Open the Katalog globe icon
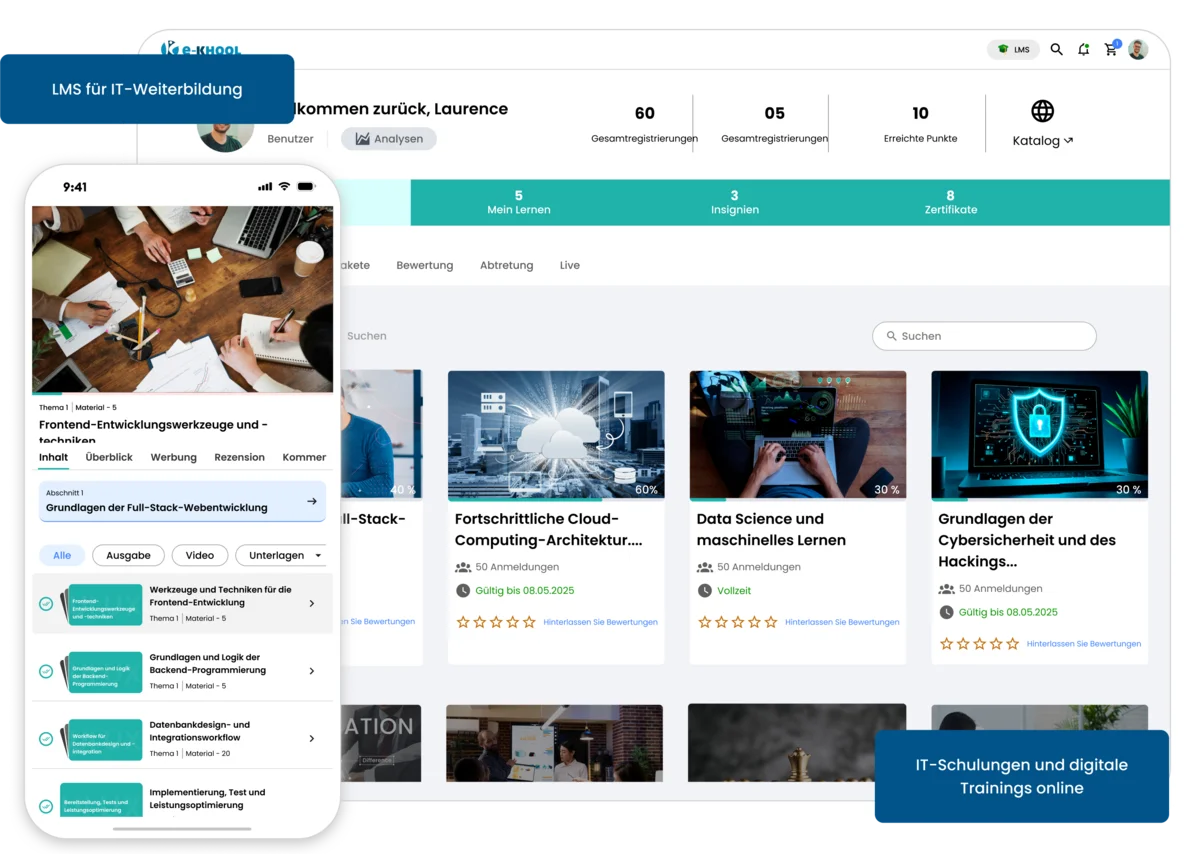1200x854 pixels. coord(1044,111)
